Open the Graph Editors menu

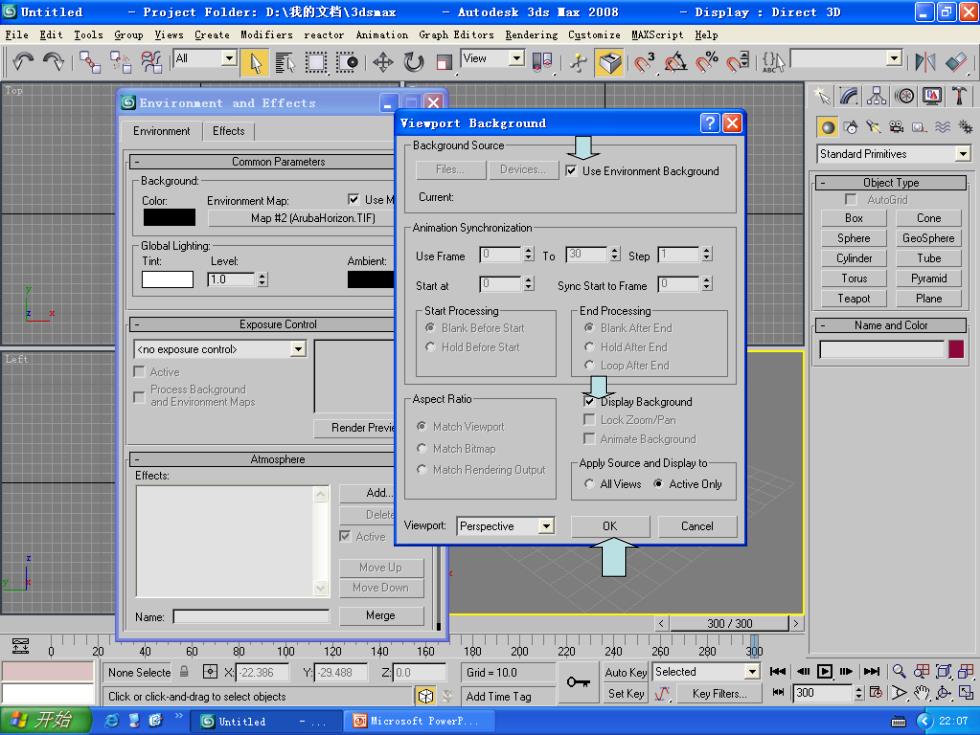tap(456, 35)
